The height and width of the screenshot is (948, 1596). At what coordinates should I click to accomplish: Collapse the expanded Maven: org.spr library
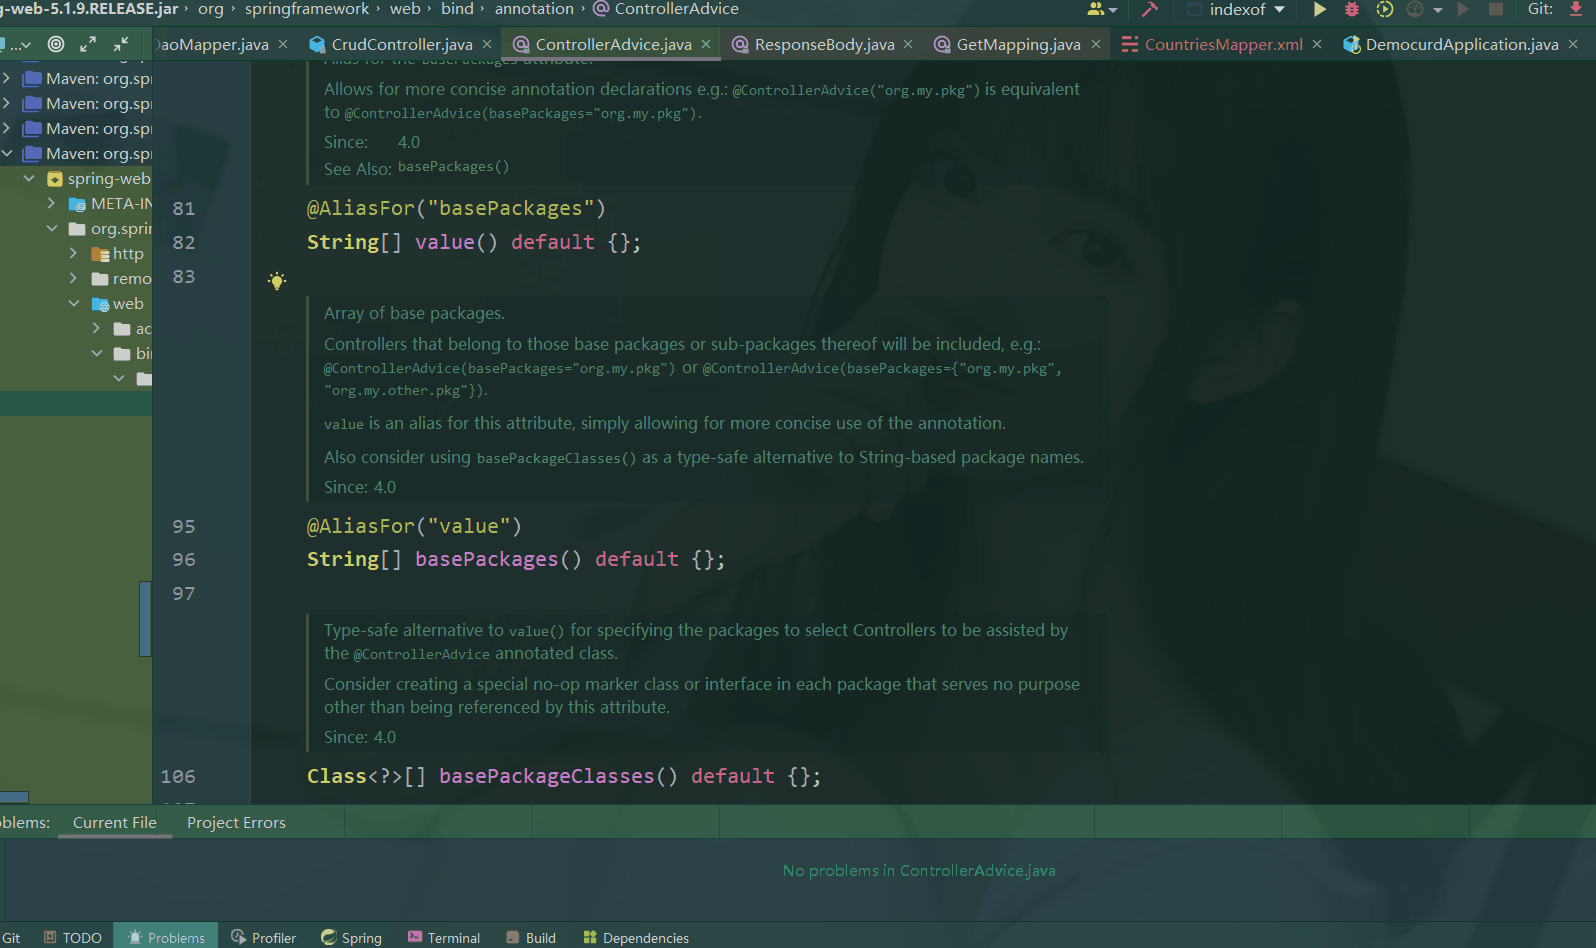coord(7,153)
